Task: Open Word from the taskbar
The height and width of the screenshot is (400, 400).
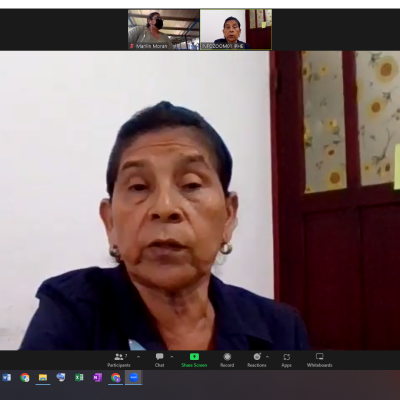Action: click(7, 377)
